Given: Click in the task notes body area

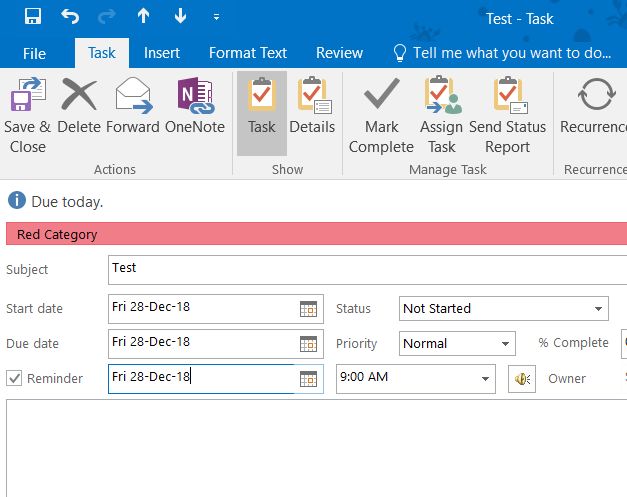Looking at the screenshot, I should pos(316,448).
